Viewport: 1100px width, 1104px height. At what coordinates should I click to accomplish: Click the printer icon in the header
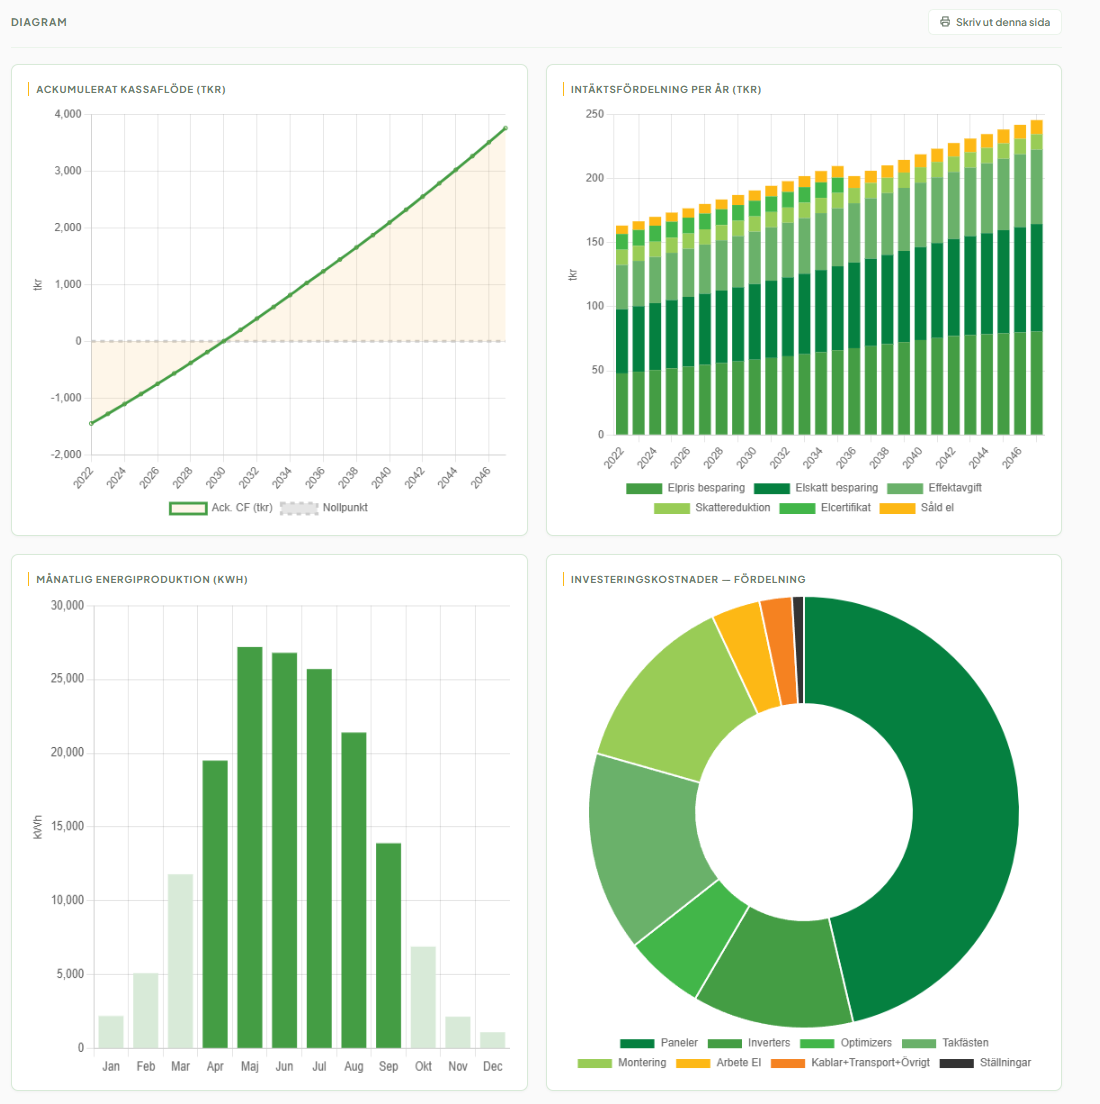(945, 22)
